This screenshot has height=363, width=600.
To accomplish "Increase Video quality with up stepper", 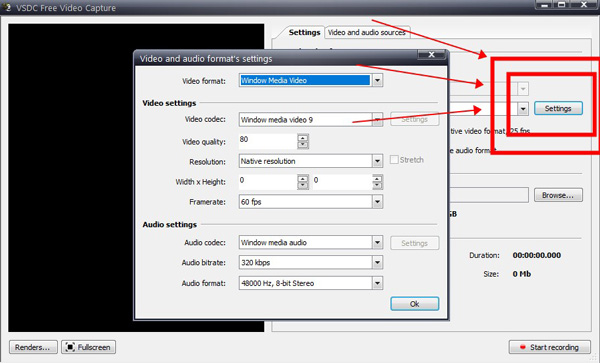I will click(x=303, y=138).
